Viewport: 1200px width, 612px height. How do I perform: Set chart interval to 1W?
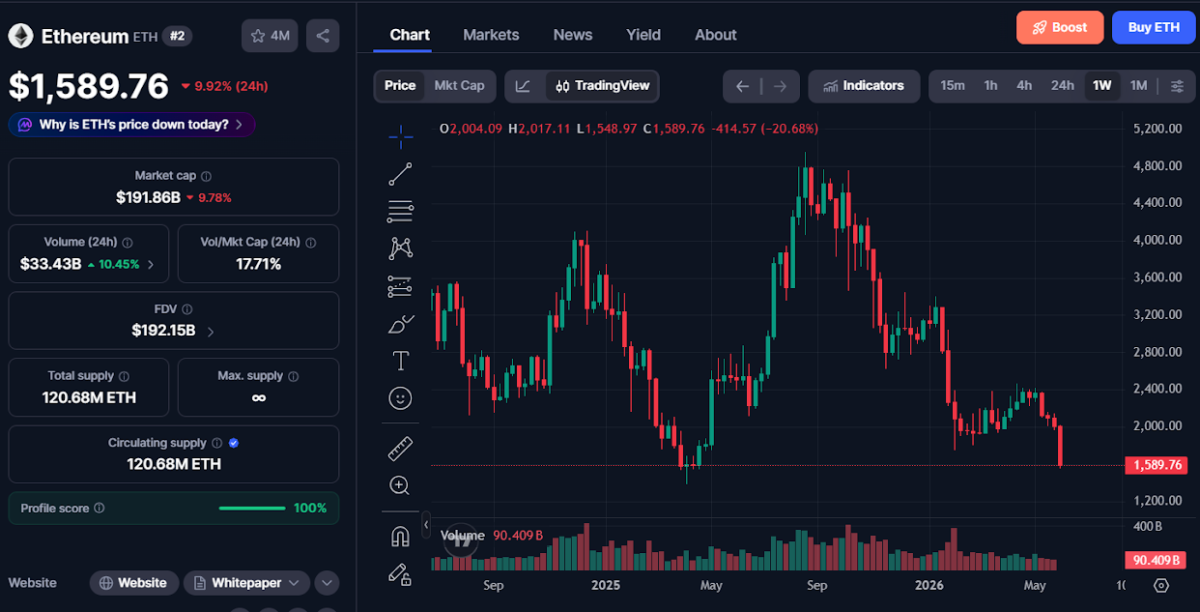pos(1102,86)
